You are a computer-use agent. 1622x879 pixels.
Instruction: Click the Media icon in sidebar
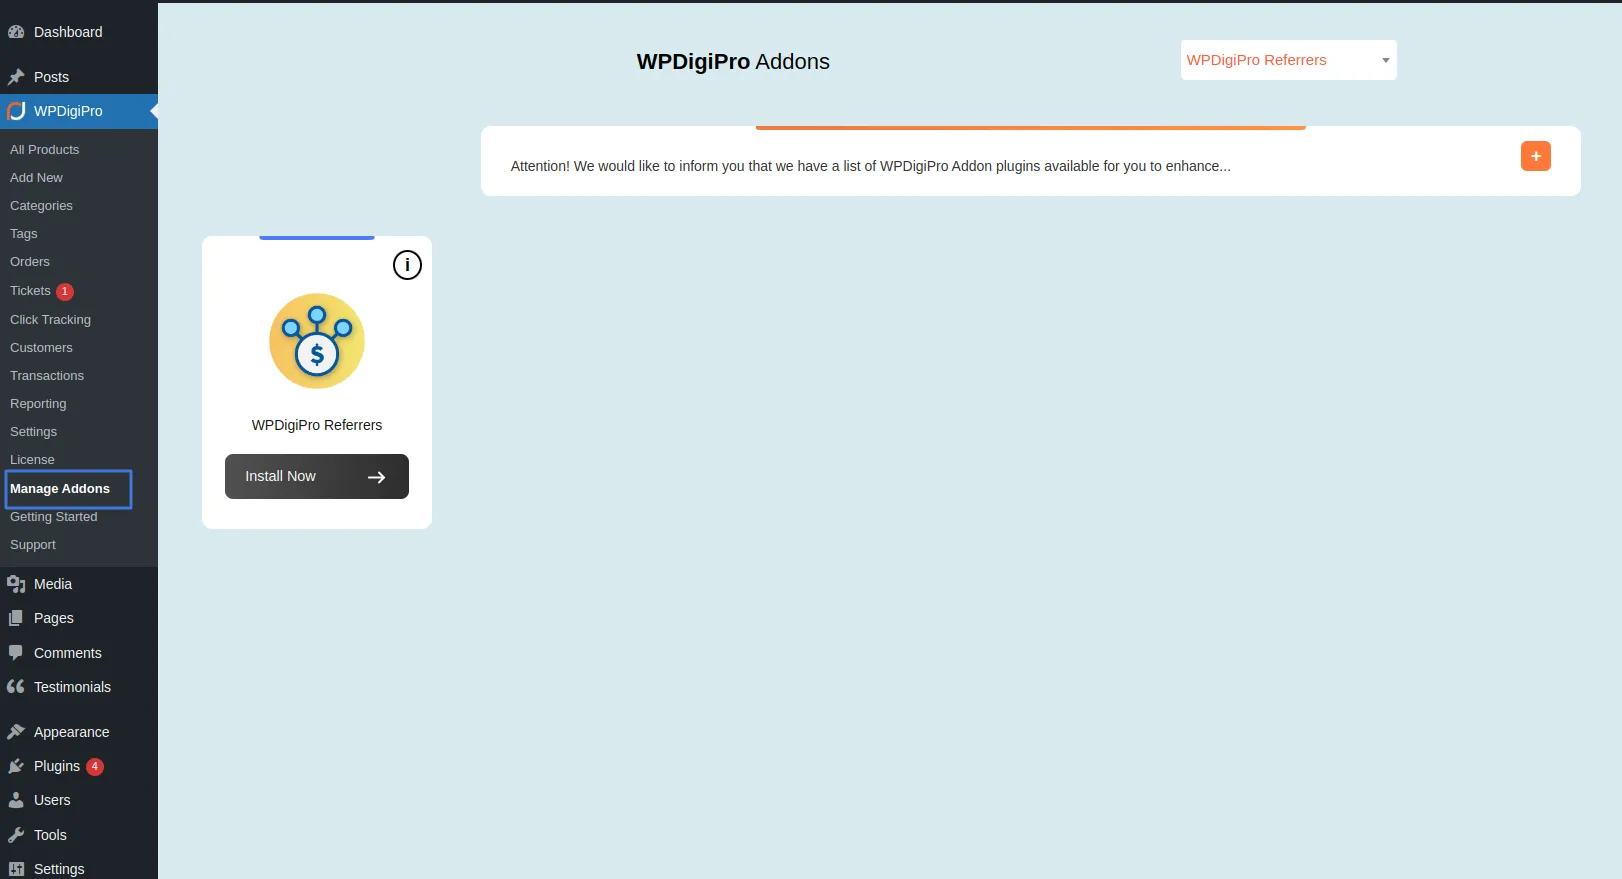[16, 584]
